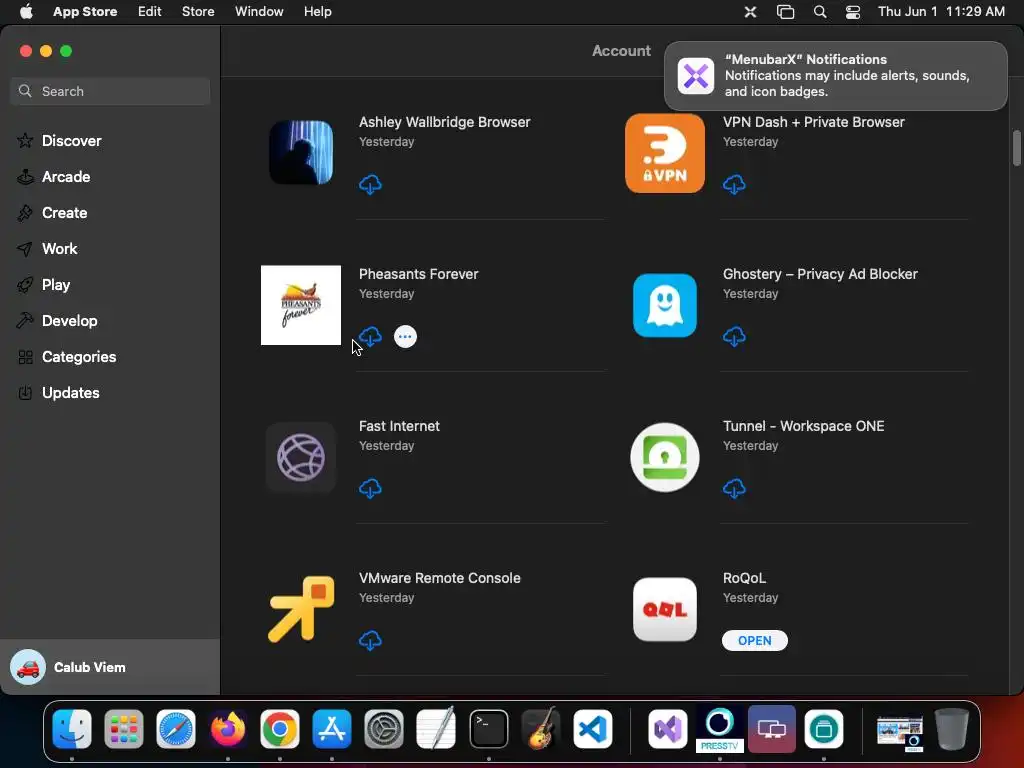Screen dimensions: 1024x768
Task: Open Visual Studio Code from Dock
Action: click(x=593, y=729)
